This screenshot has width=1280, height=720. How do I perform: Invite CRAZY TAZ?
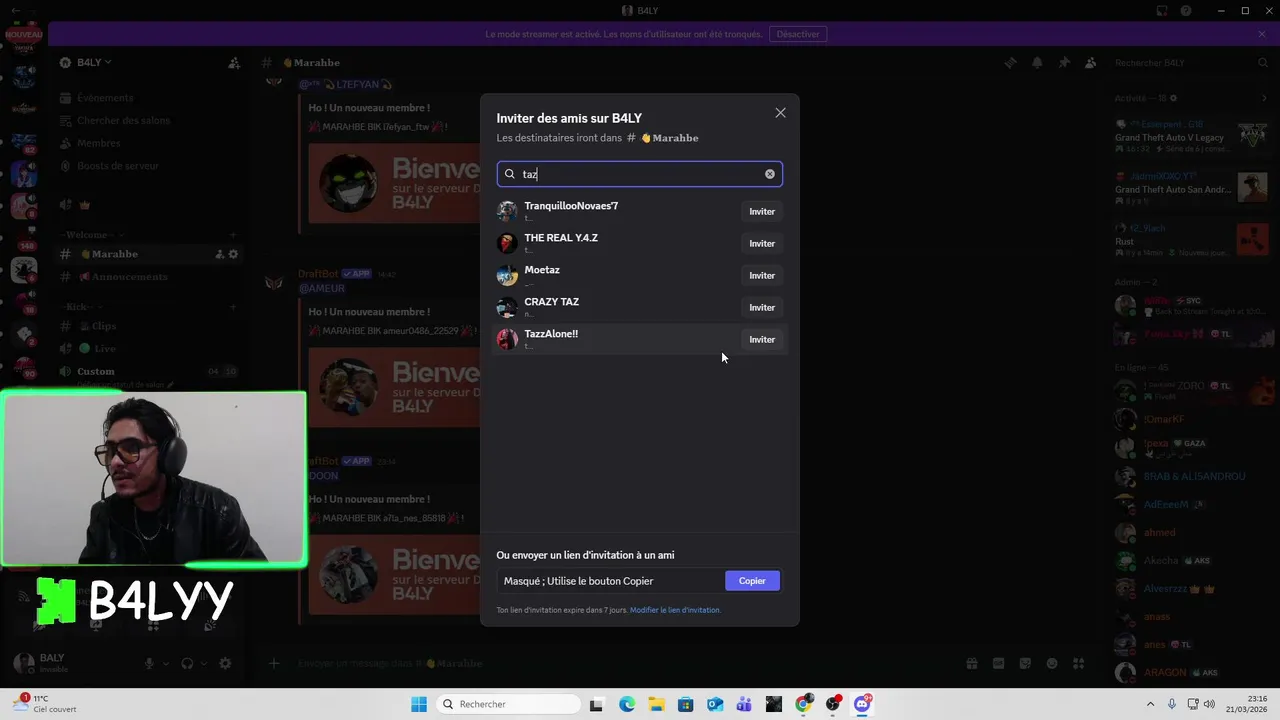click(762, 307)
